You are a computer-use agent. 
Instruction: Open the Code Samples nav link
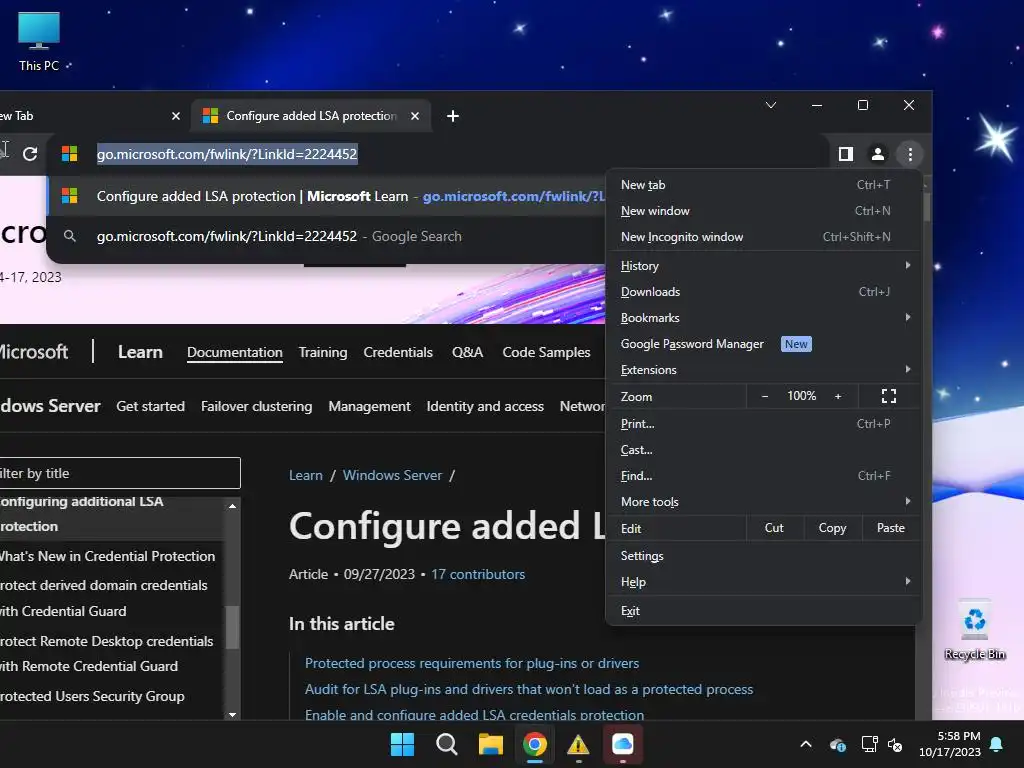546,352
